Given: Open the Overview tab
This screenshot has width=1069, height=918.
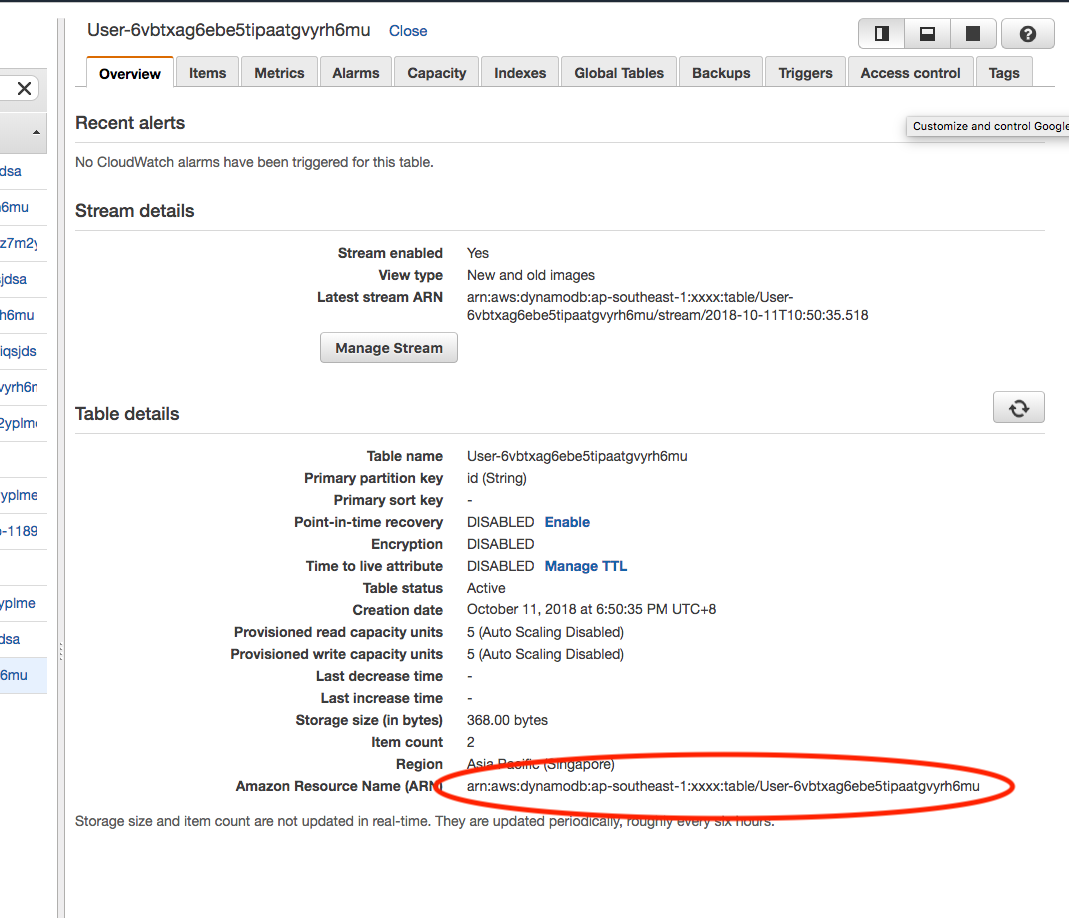Looking at the screenshot, I should click(130, 73).
